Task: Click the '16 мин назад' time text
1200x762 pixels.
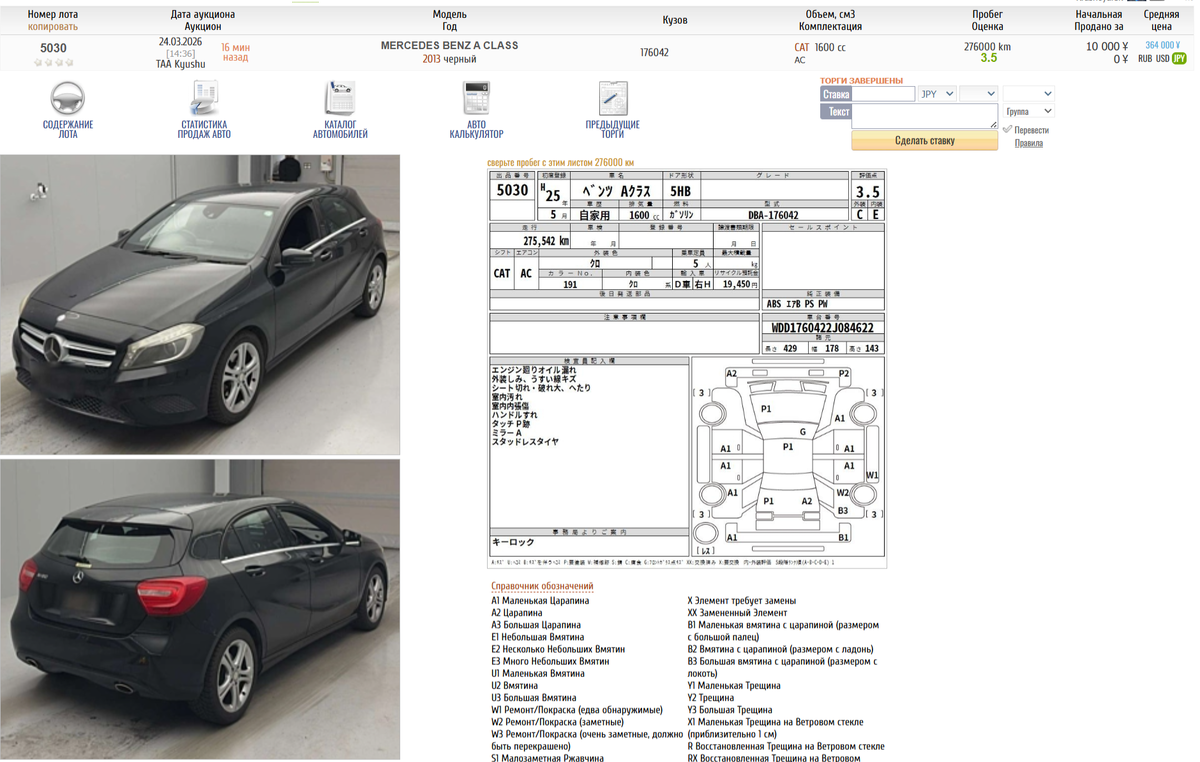Action: (x=235, y=52)
